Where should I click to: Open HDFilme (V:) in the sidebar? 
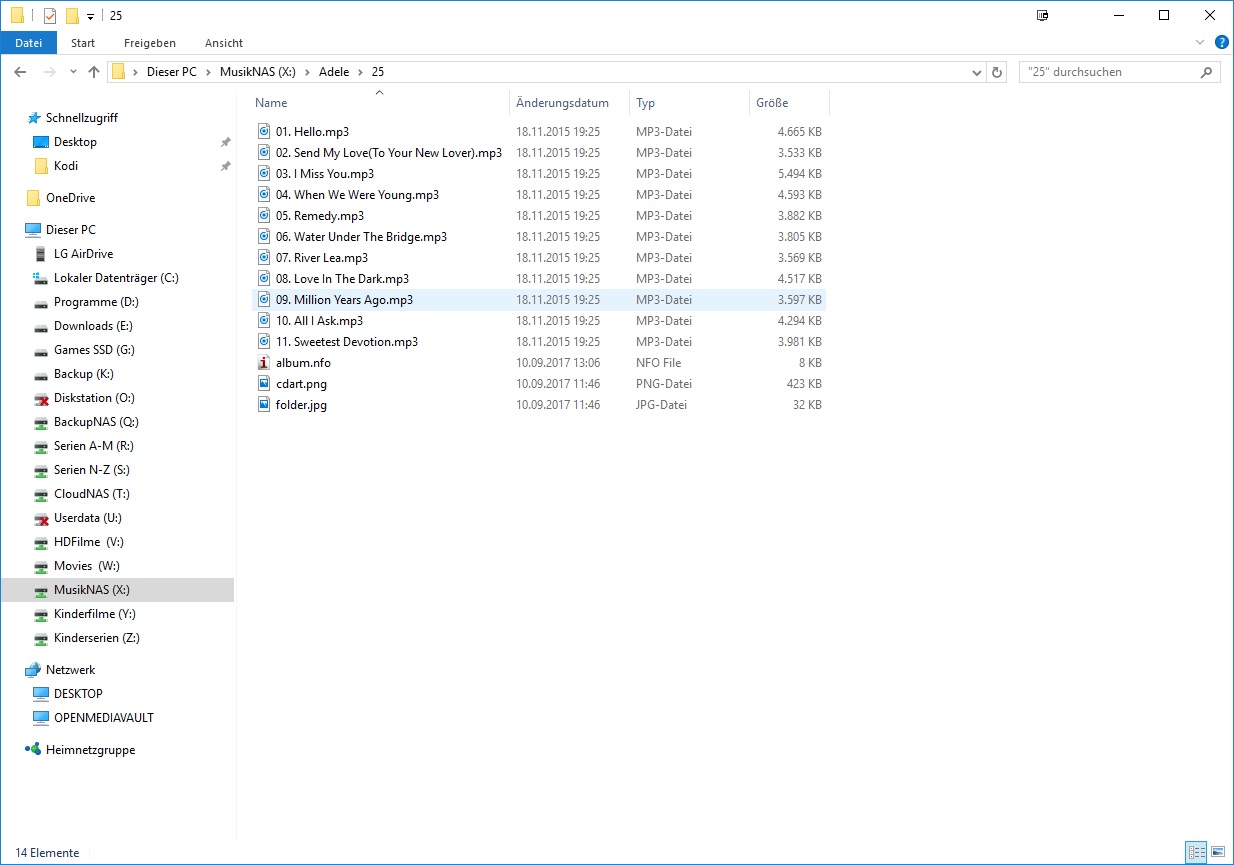[87, 542]
